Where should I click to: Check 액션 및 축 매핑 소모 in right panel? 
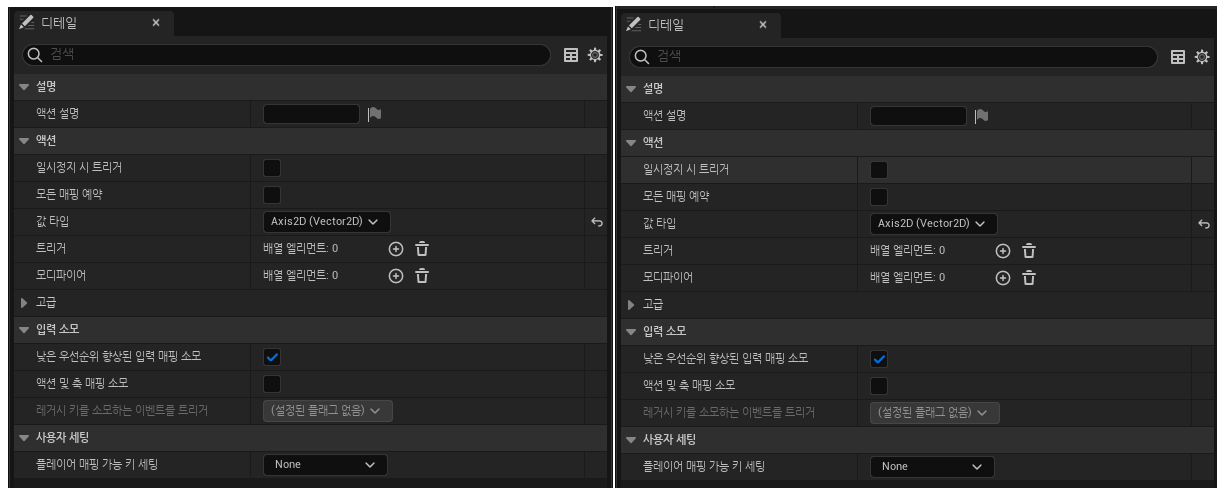[x=879, y=385]
